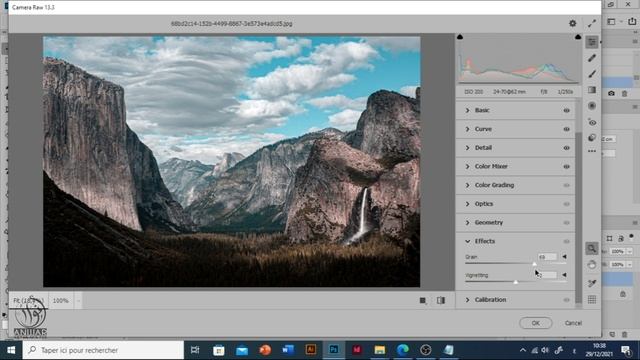640x360 pixels.
Task: Toggle Detail panel visibility eye
Action: [567, 148]
